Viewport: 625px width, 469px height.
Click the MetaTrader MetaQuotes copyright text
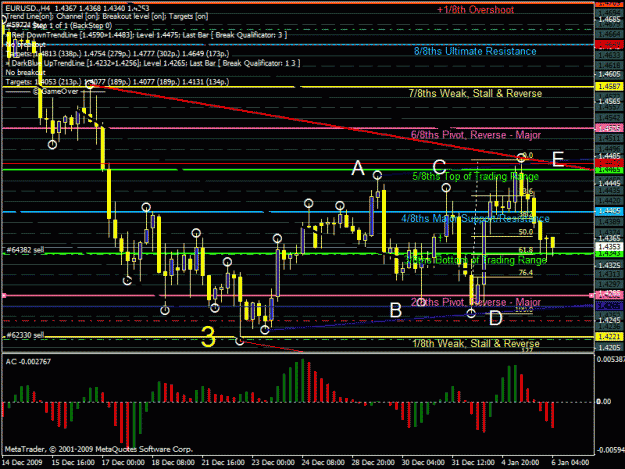click(98, 449)
